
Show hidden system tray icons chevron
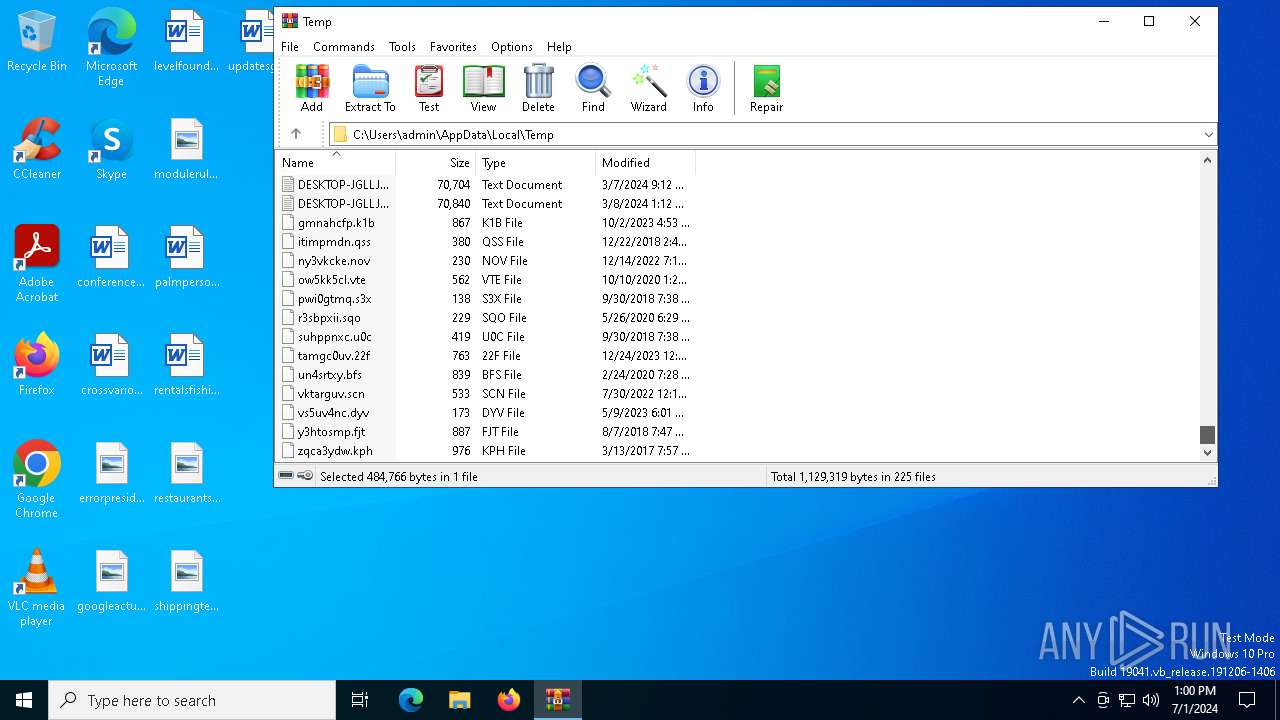tap(1078, 700)
